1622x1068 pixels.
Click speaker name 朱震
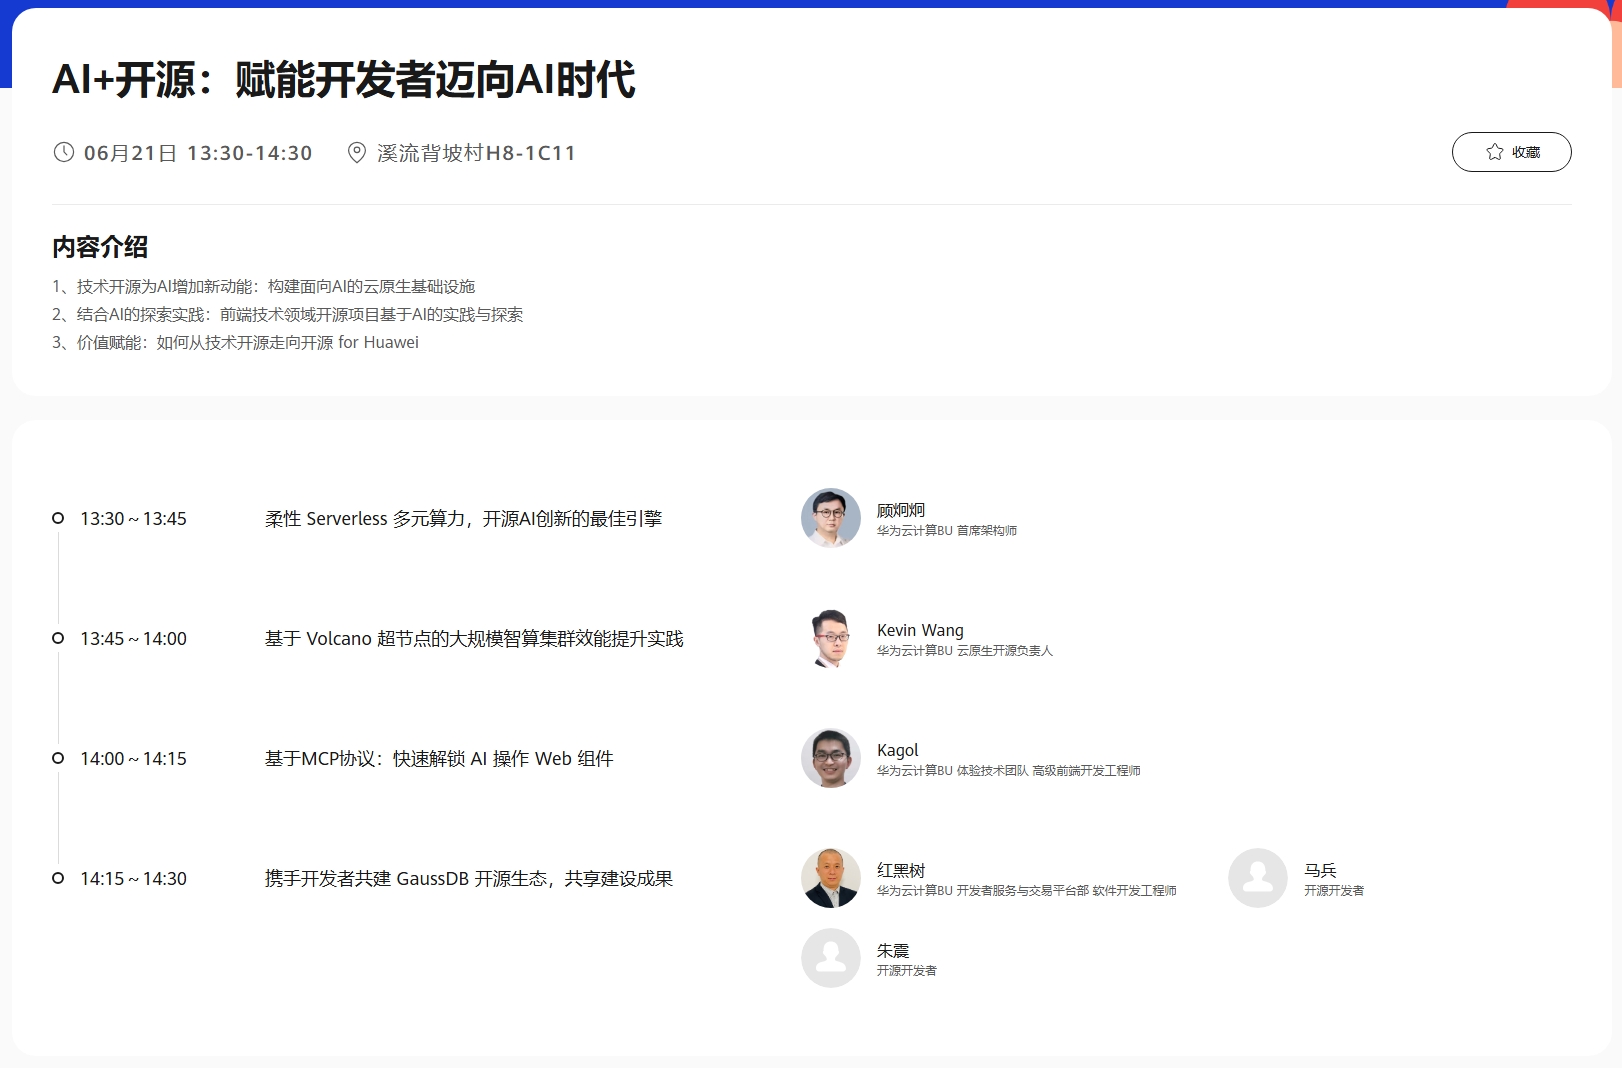[x=893, y=950]
